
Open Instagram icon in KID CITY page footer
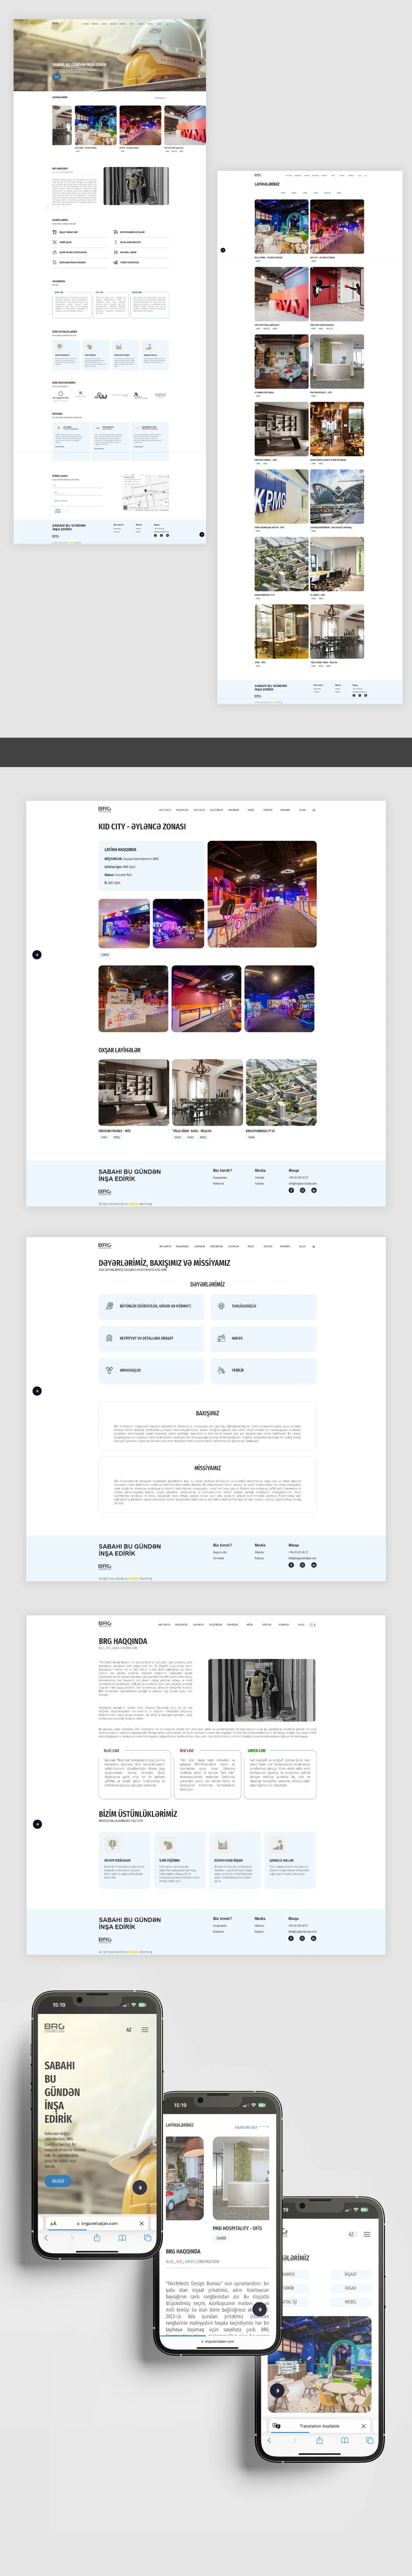point(302,1190)
